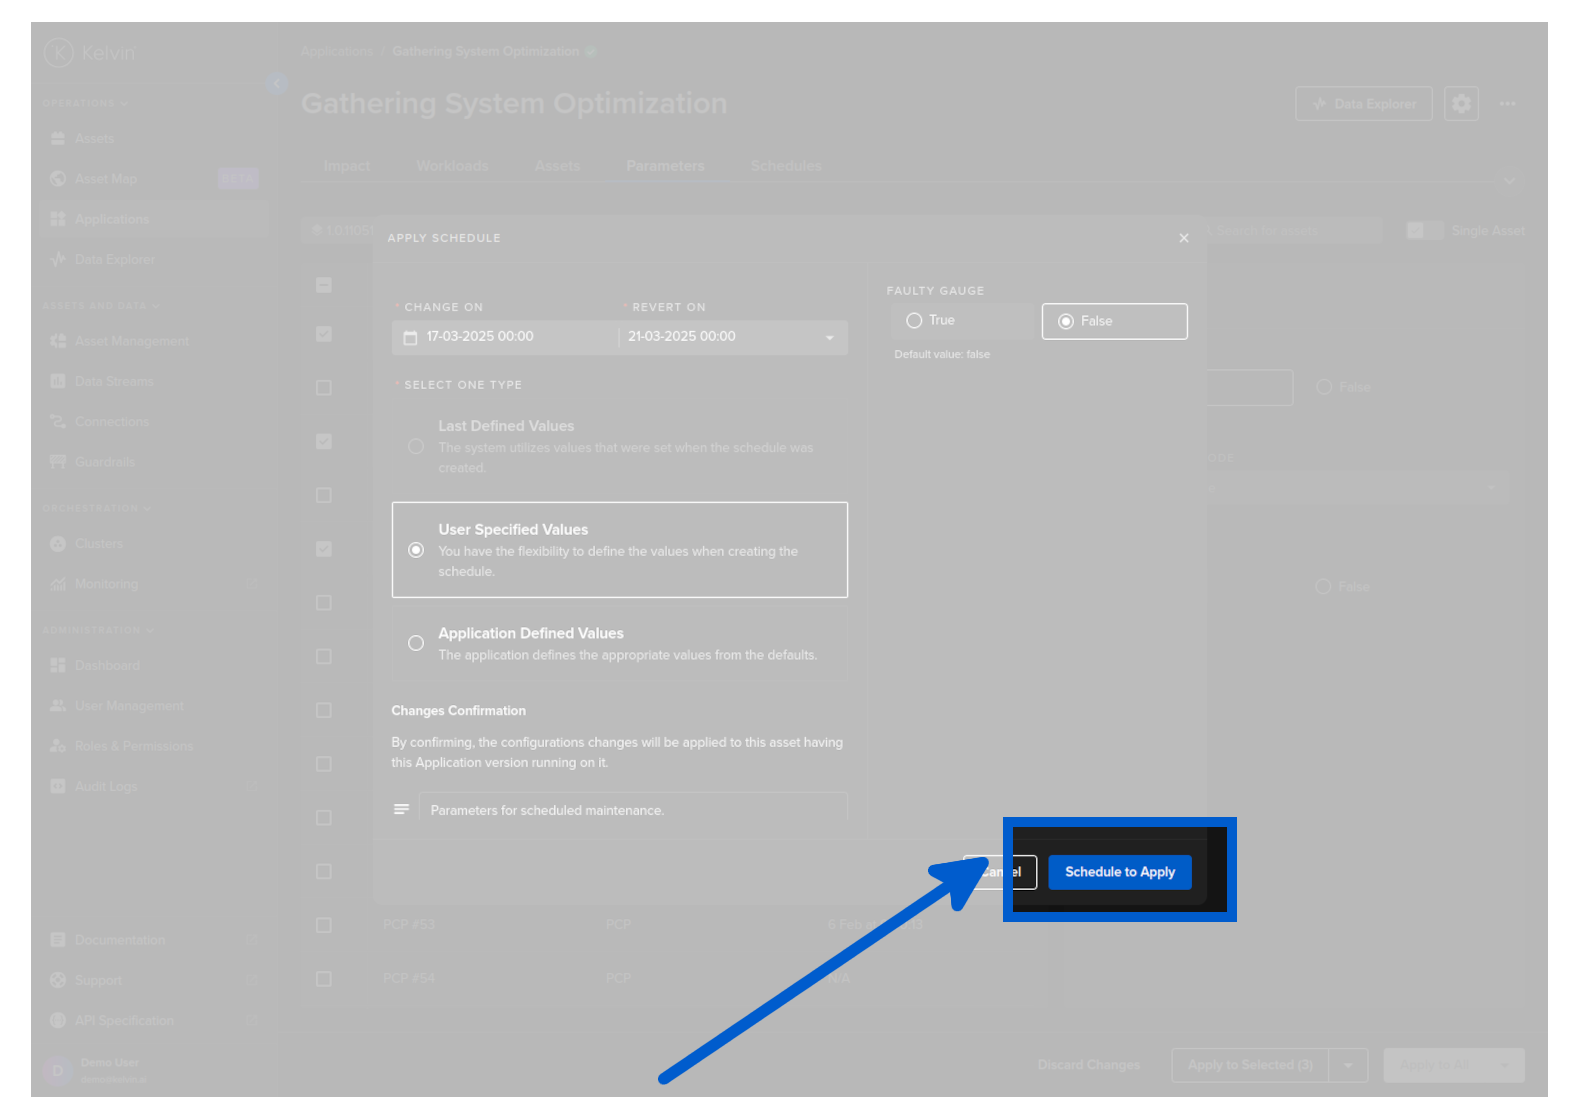Click the Schedule to Apply button
The image size is (1580, 1120).
(x=1119, y=872)
